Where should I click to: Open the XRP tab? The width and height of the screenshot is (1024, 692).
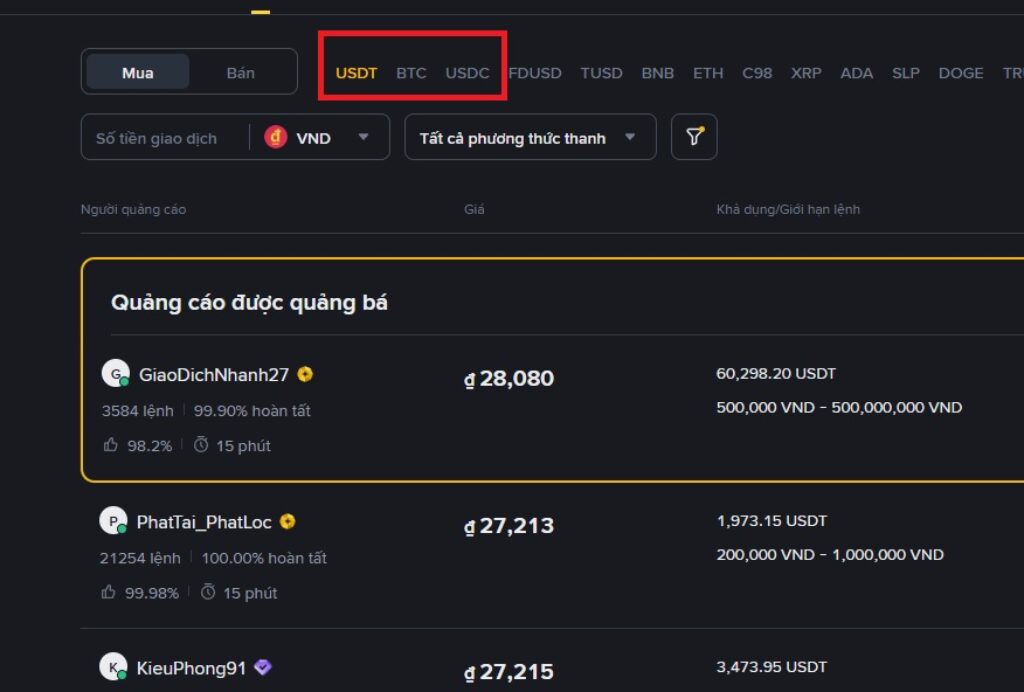[x=807, y=72]
